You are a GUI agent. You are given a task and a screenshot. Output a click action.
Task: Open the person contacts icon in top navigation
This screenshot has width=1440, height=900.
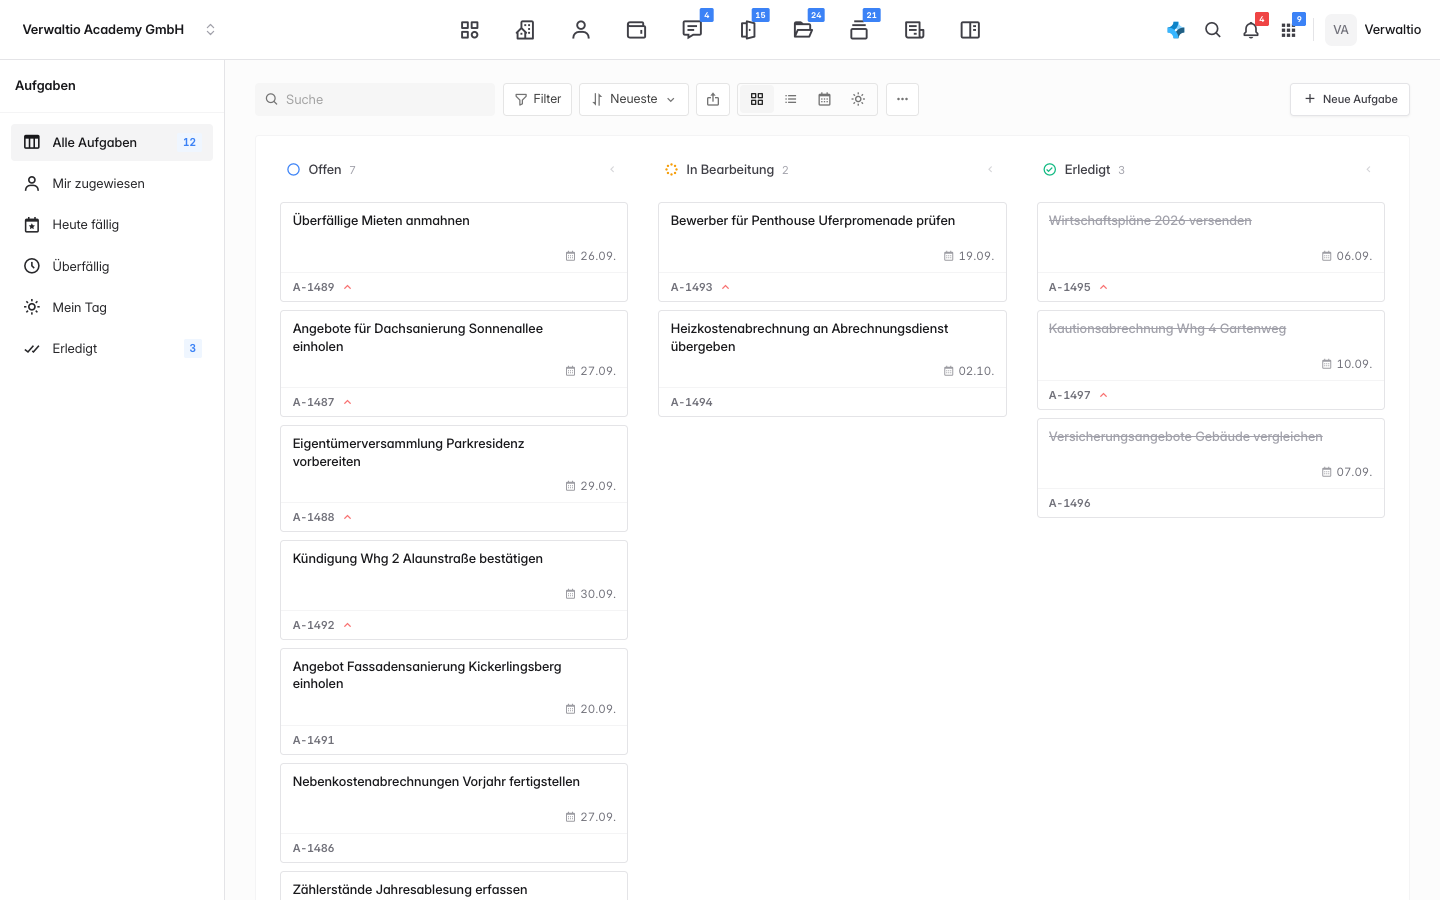[581, 30]
